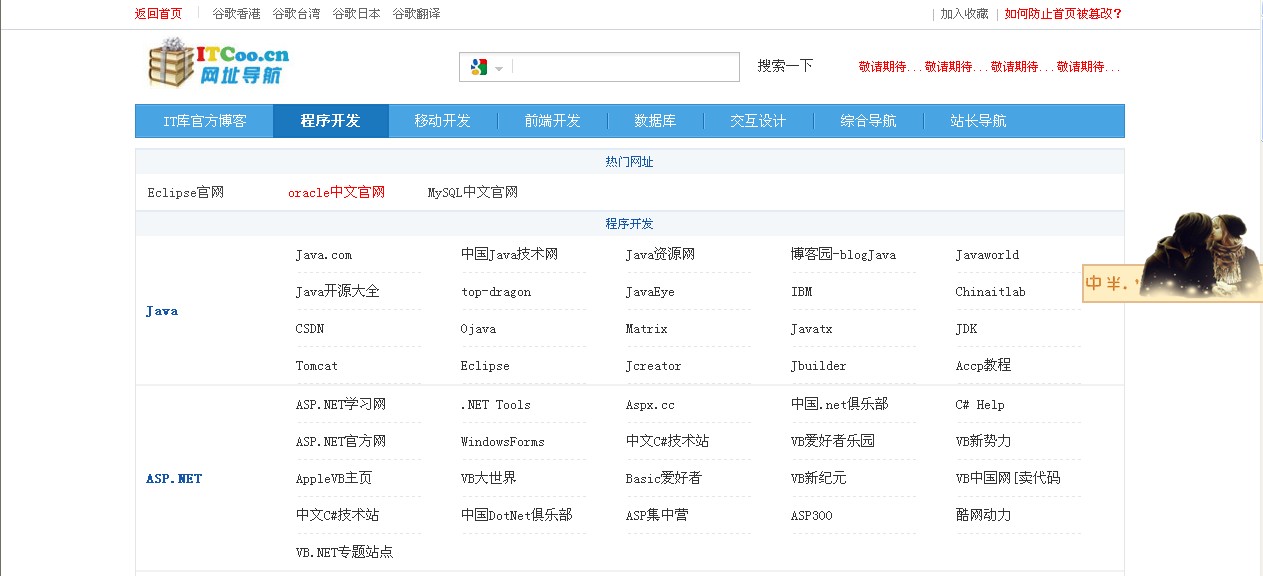Open Basic爱好者 link
1263x576 pixels.
click(664, 478)
